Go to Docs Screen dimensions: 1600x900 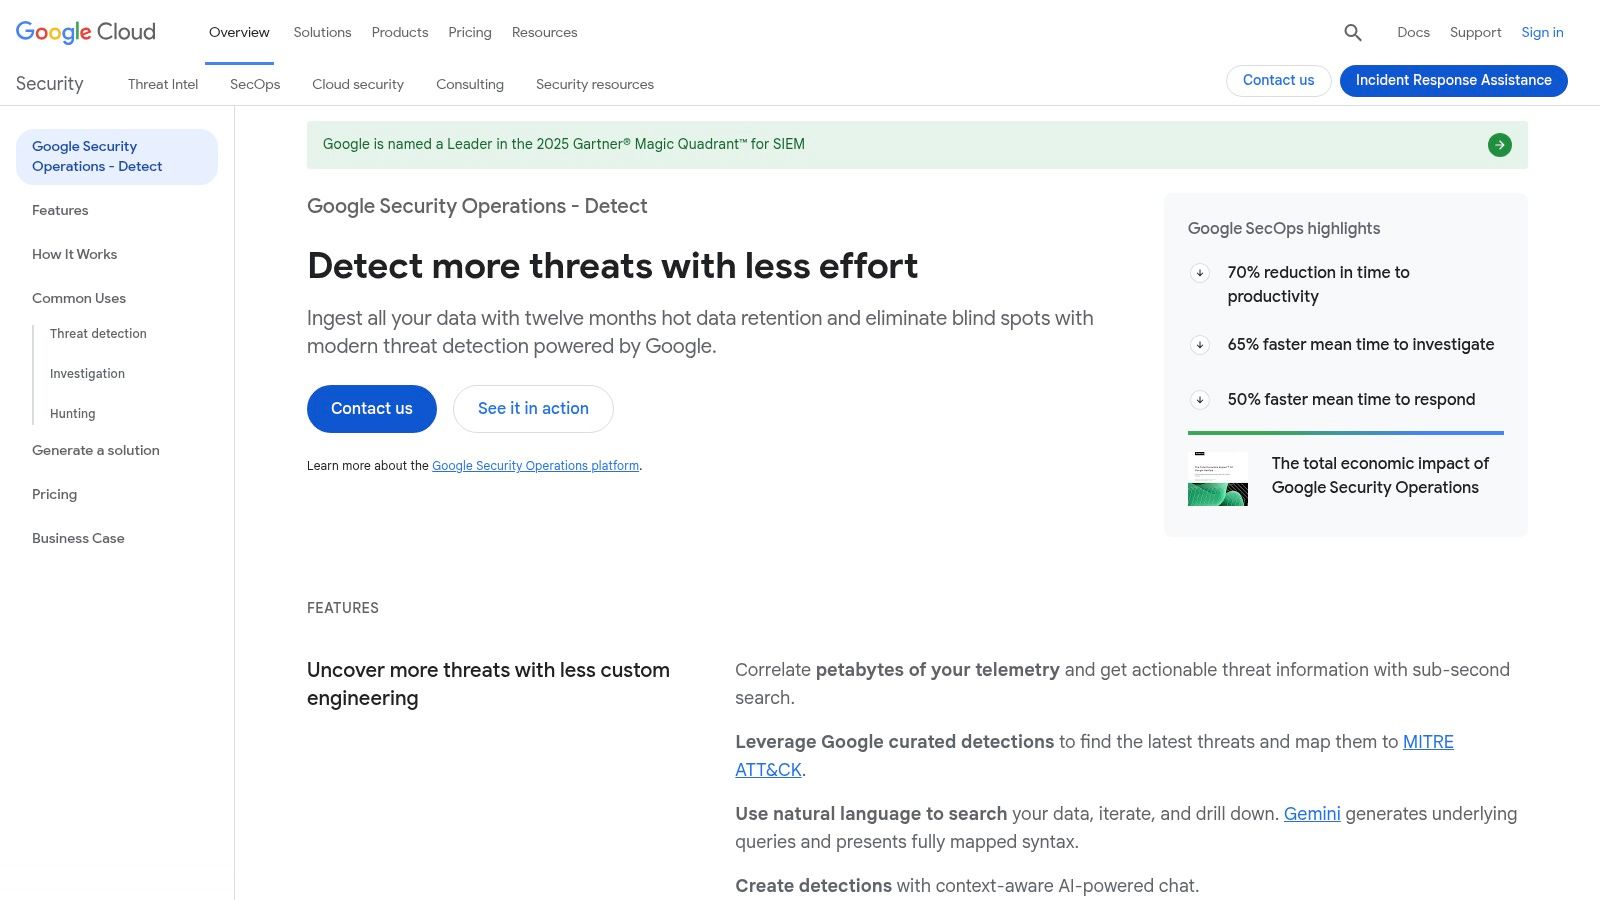point(1413,32)
